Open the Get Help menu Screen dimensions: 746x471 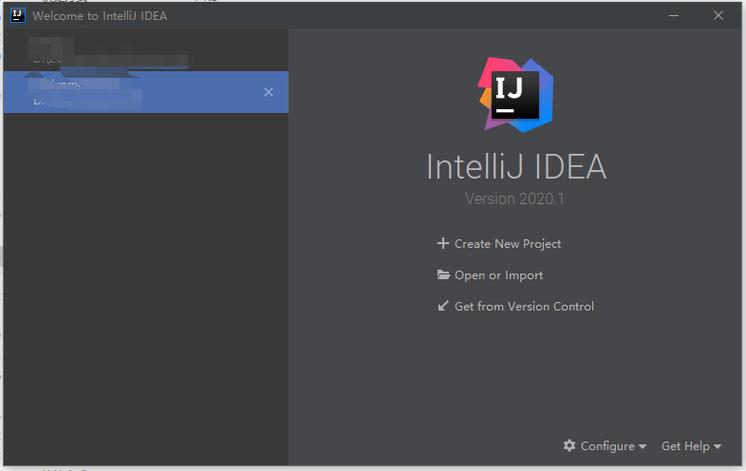point(691,446)
